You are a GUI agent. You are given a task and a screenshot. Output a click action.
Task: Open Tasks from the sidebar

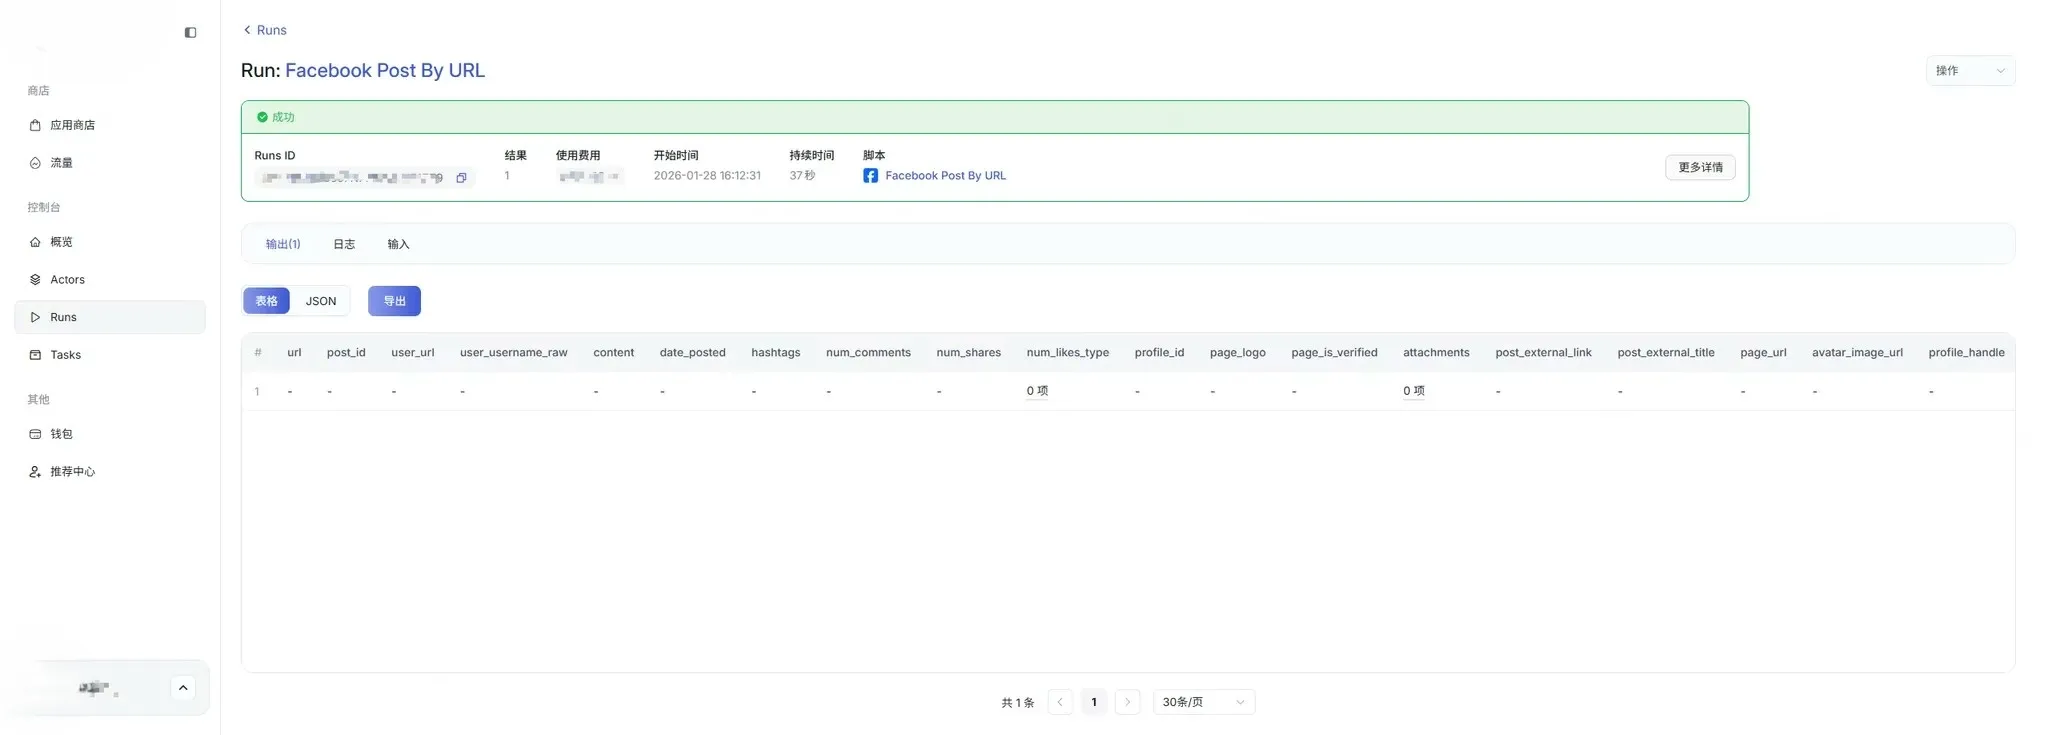[x=65, y=355]
